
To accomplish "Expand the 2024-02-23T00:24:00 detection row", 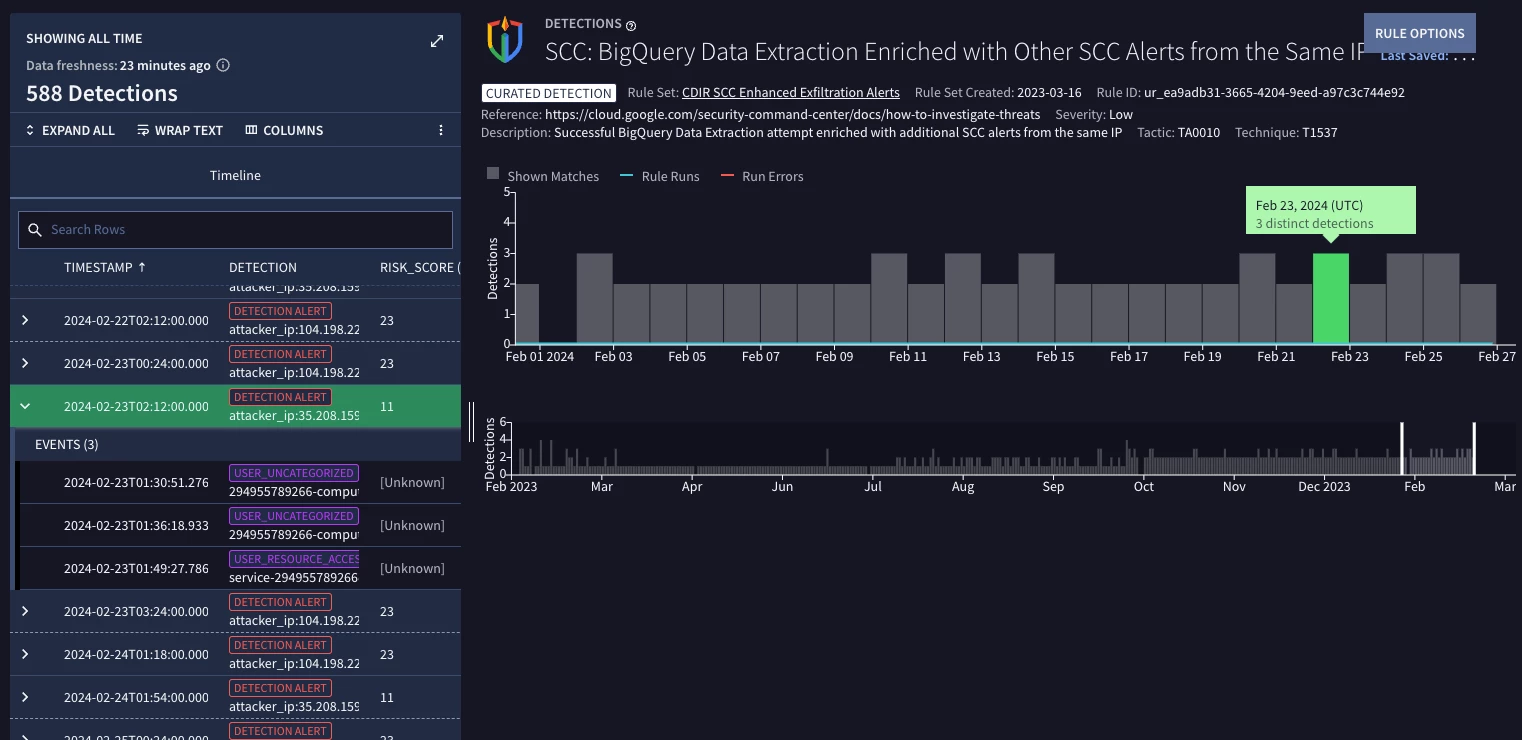I will point(25,363).
